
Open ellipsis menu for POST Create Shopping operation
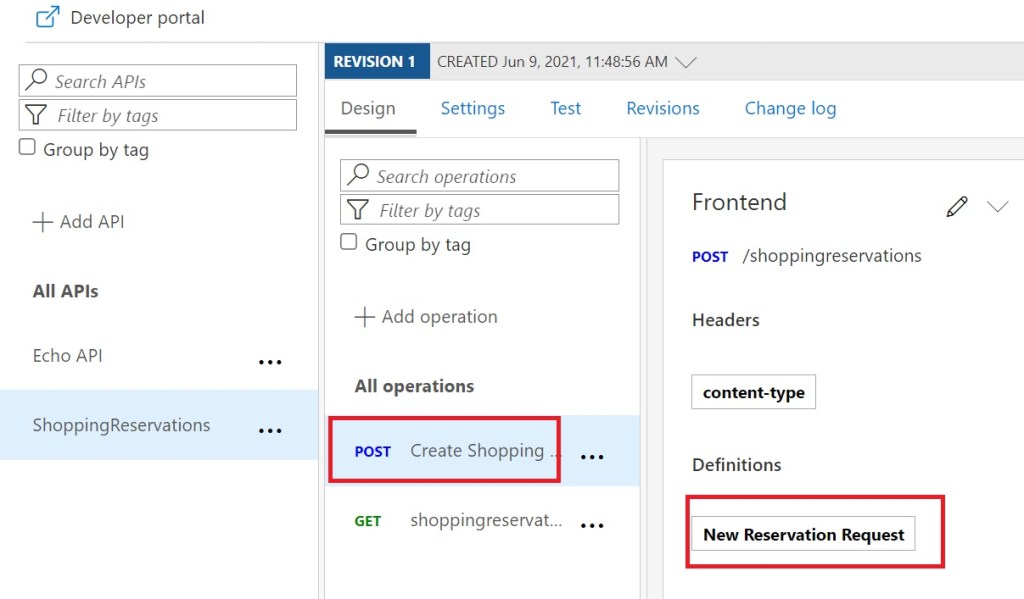[592, 457]
